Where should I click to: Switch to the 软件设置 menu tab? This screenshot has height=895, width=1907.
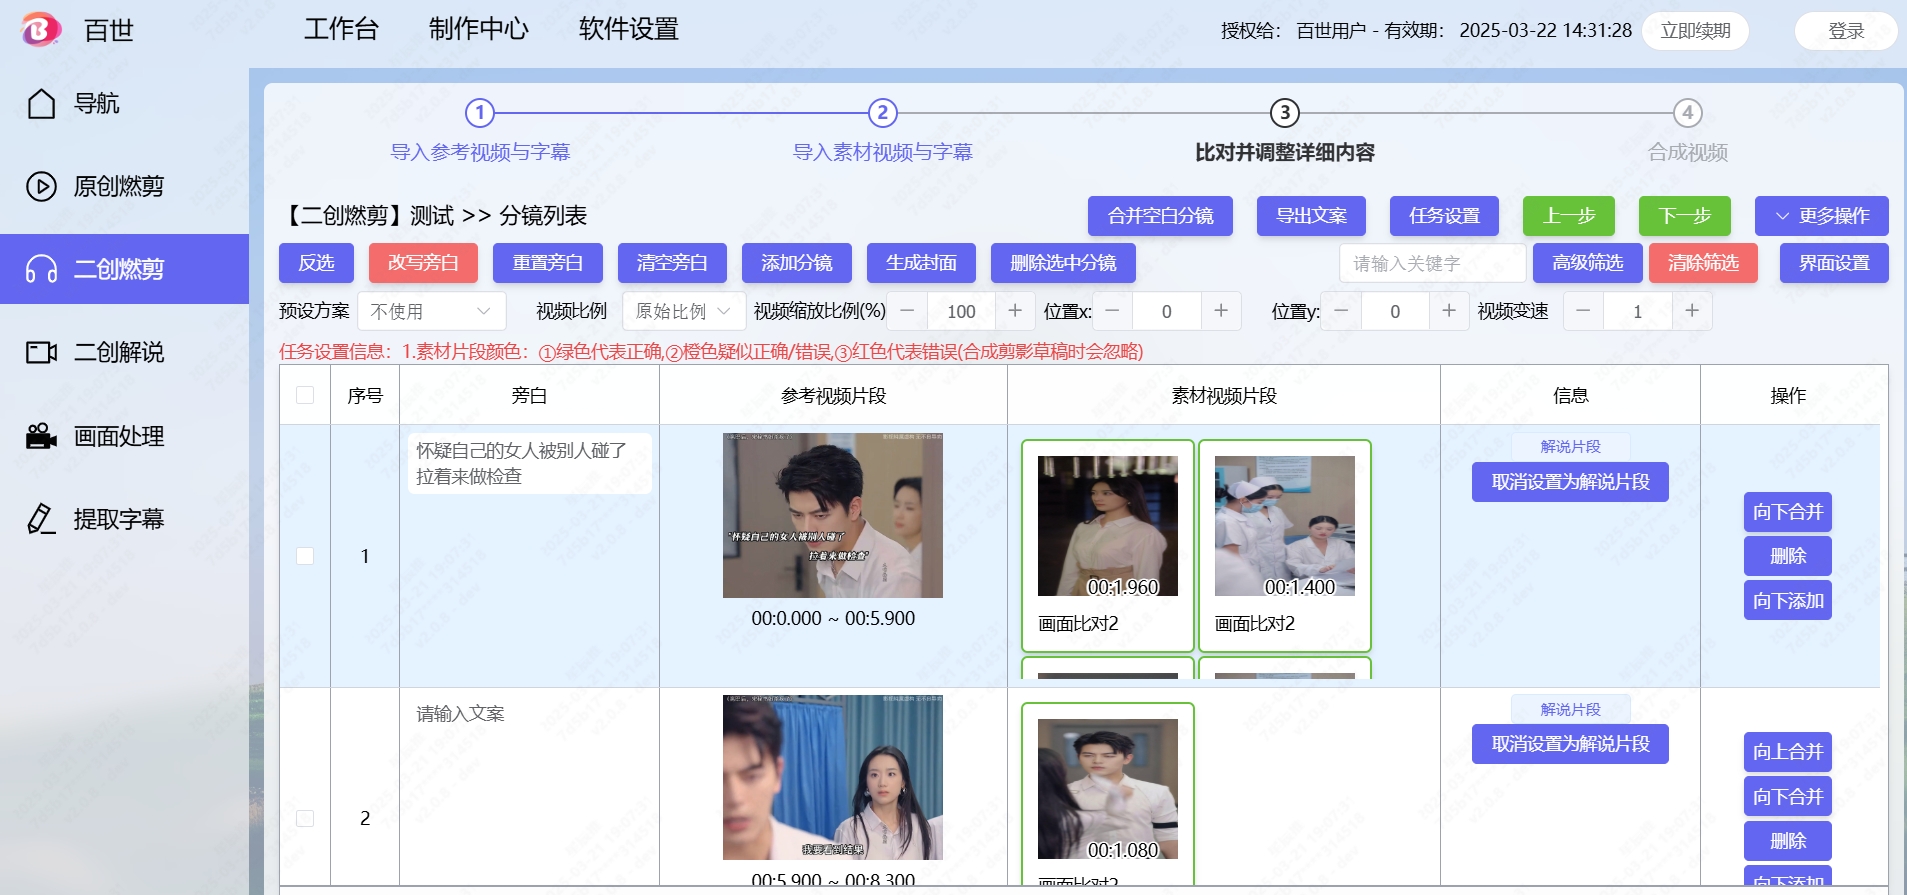[628, 29]
